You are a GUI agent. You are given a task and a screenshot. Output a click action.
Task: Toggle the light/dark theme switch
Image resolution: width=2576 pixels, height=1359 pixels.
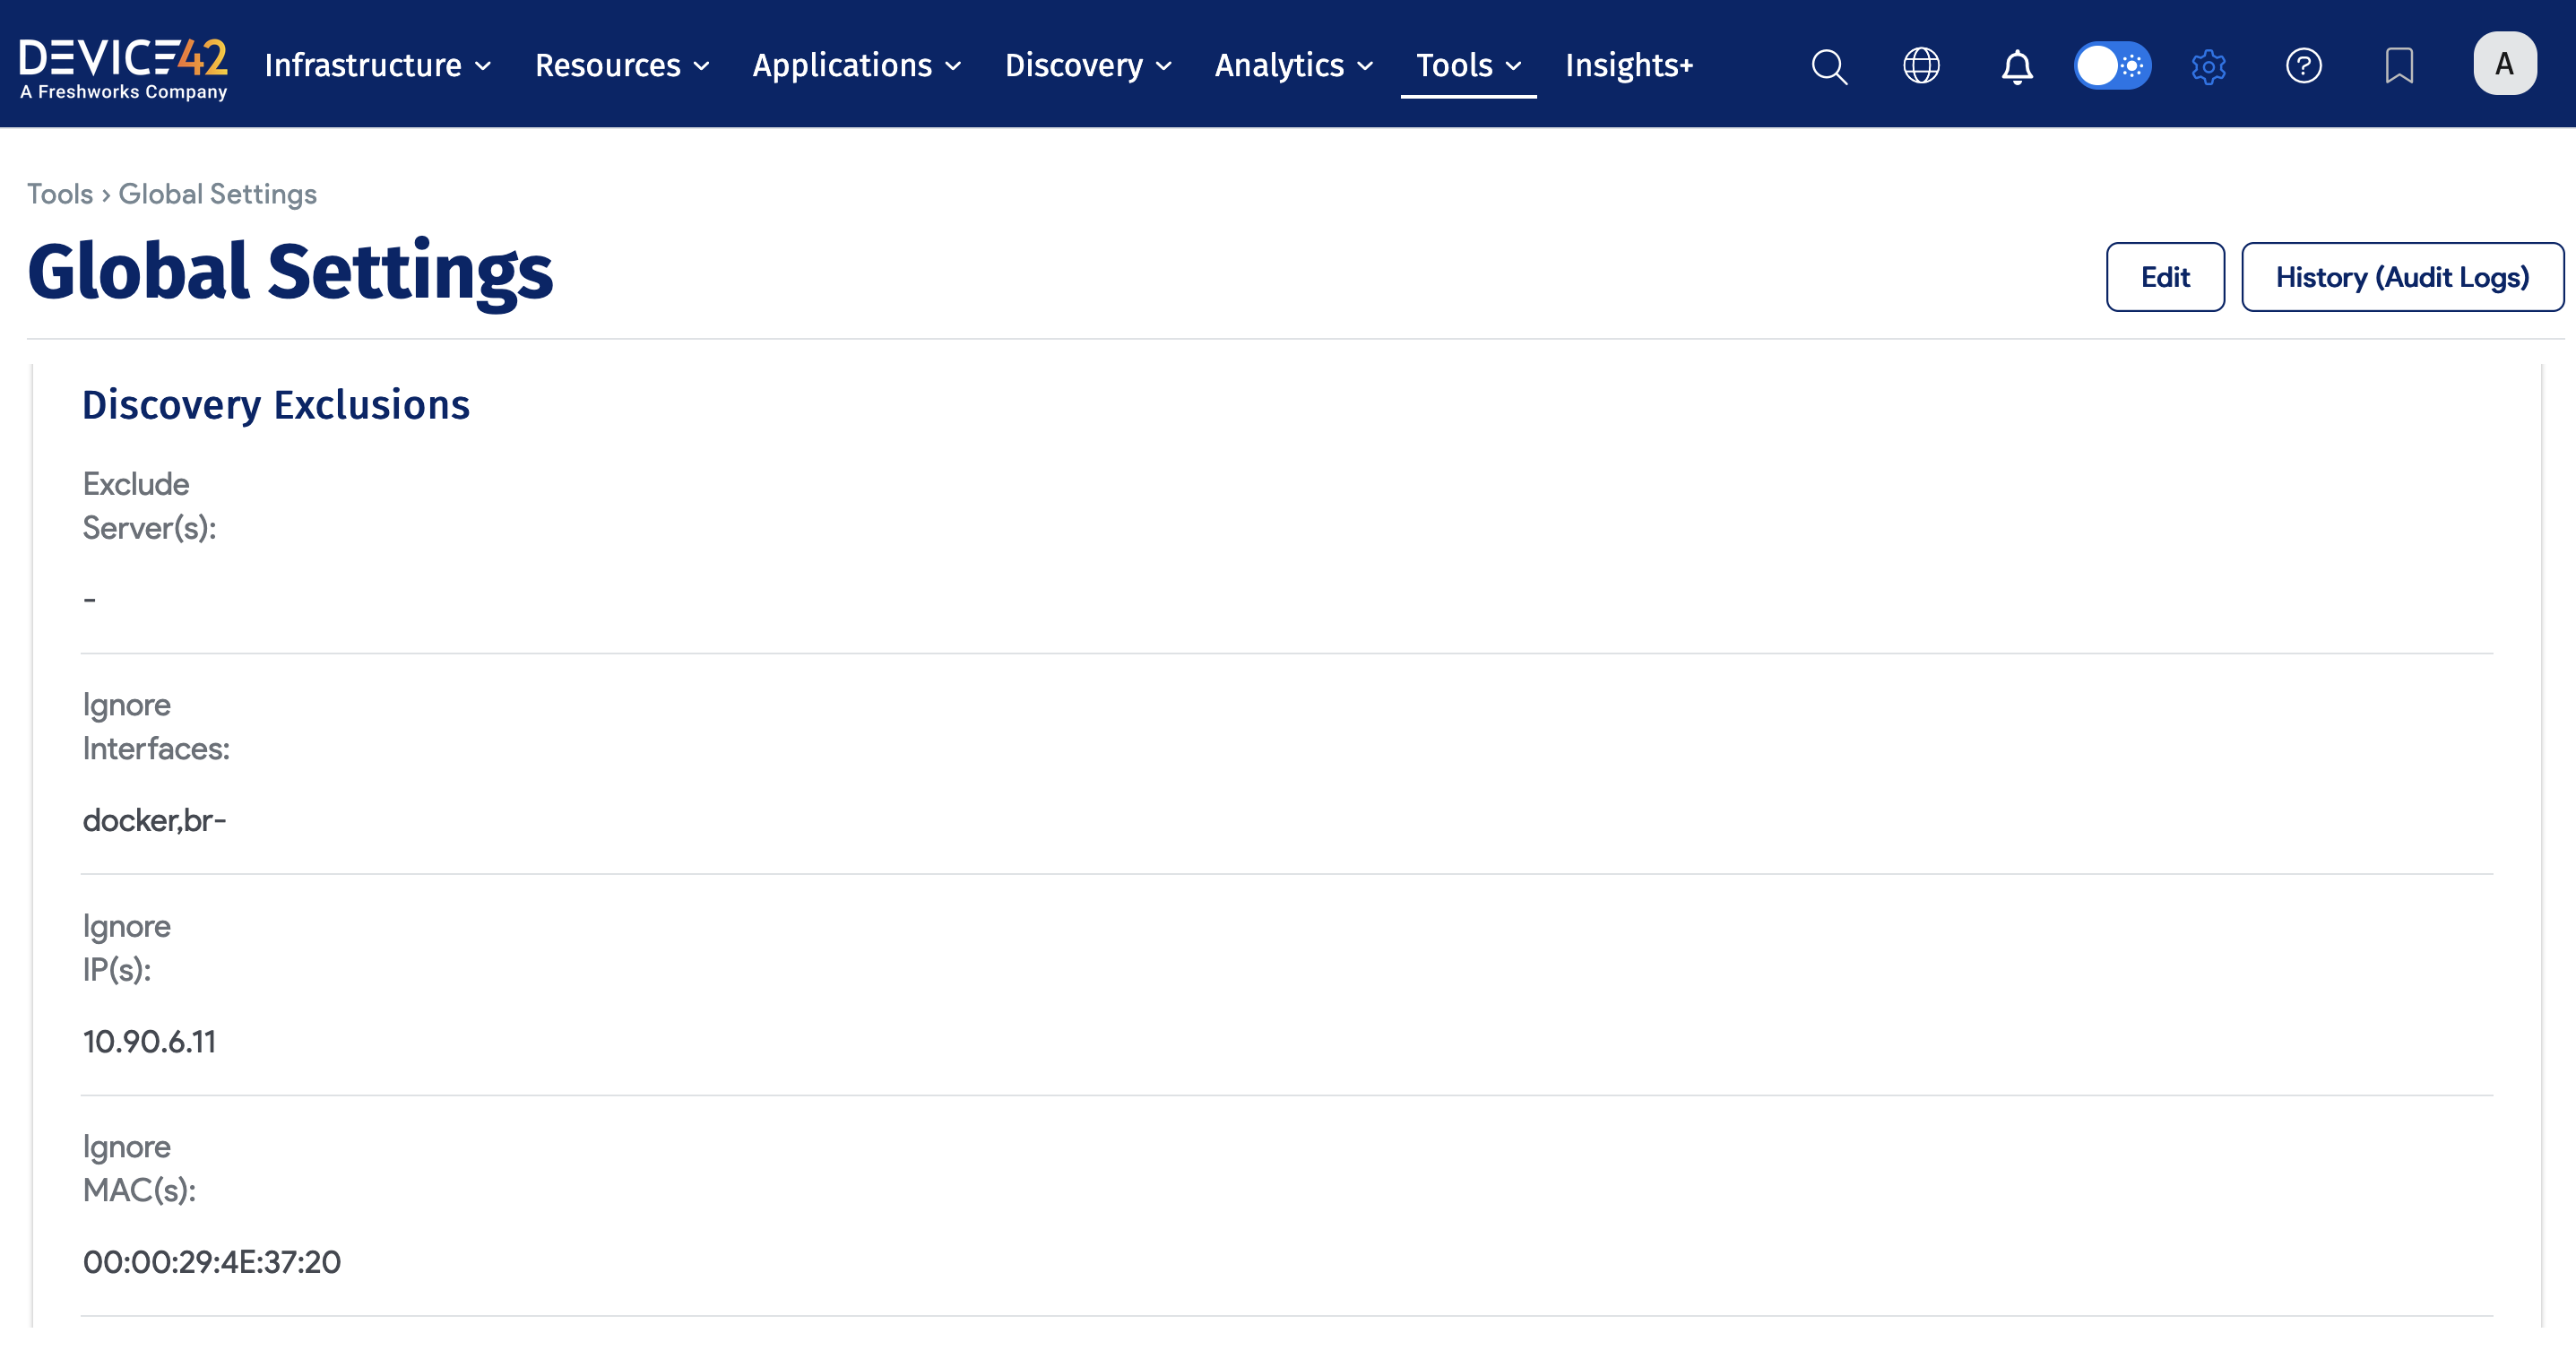pyautogui.click(x=2112, y=66)
